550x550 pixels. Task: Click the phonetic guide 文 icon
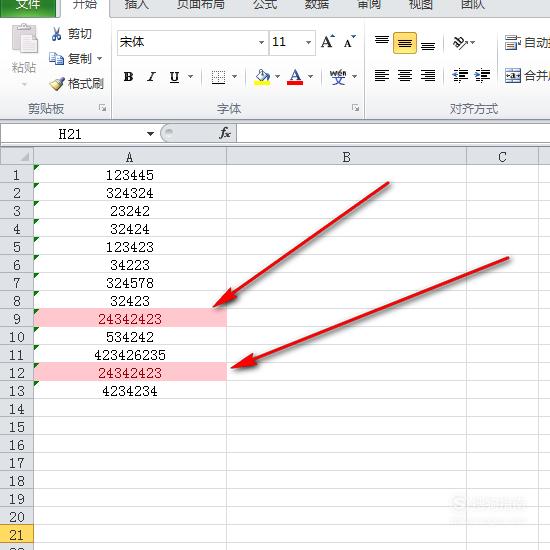338,76
